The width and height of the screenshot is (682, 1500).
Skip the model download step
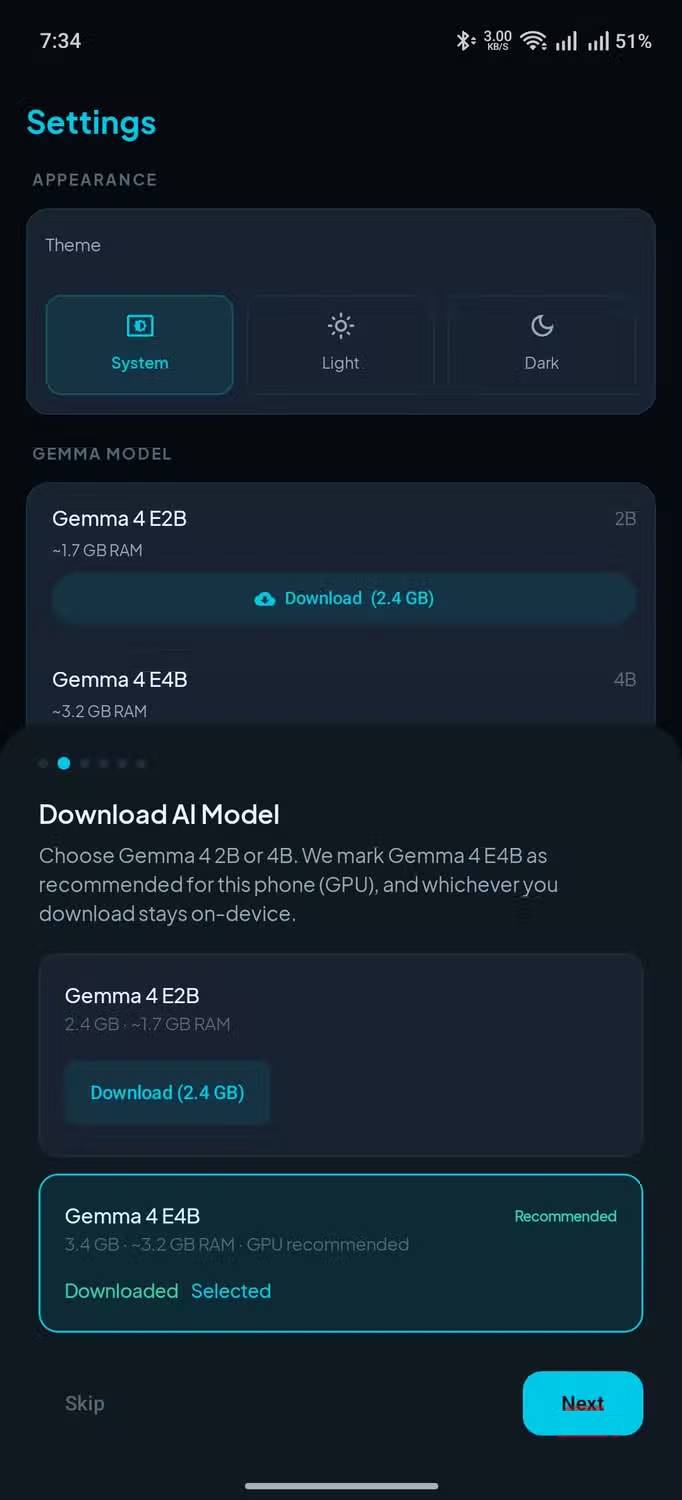85,1403
